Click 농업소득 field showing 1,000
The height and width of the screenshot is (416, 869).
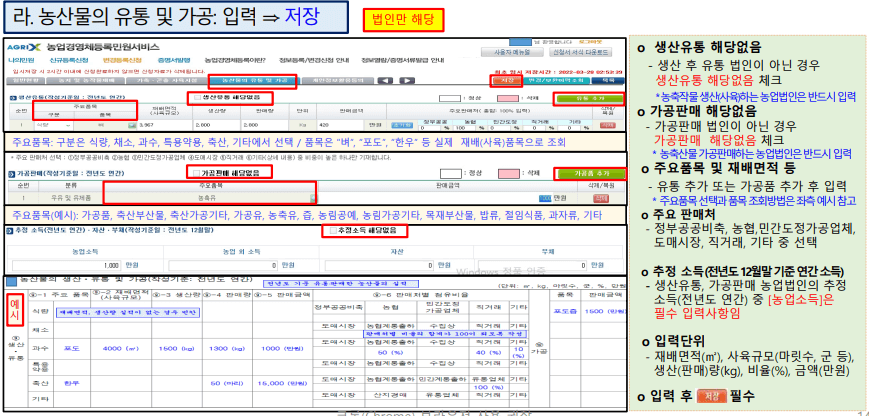click(67, 265)
